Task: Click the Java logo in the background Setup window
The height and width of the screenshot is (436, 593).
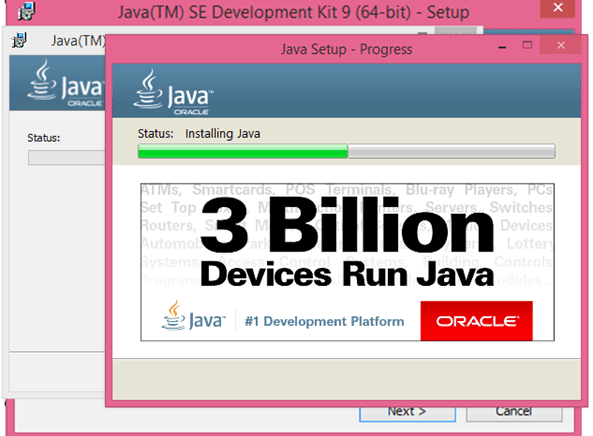Action: (x=65, y=83)
